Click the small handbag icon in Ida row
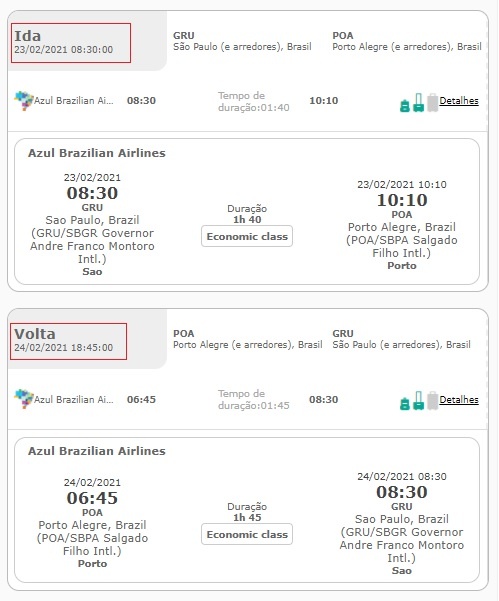The height and width of the screenshot is (601, 499). 405,105
